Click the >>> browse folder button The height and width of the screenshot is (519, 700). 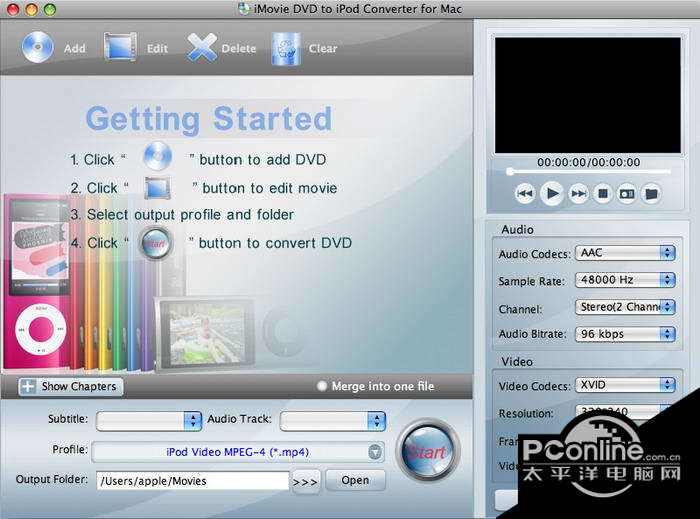306,482
